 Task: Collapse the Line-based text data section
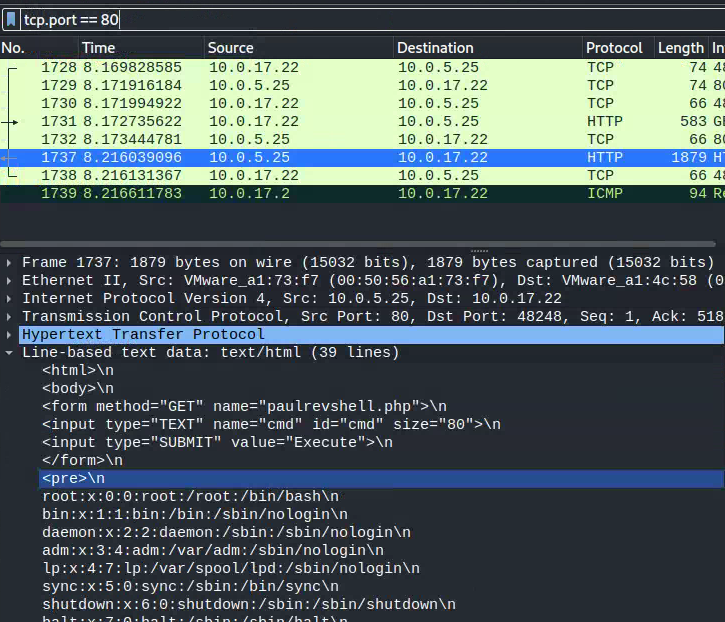click(10, 353)
